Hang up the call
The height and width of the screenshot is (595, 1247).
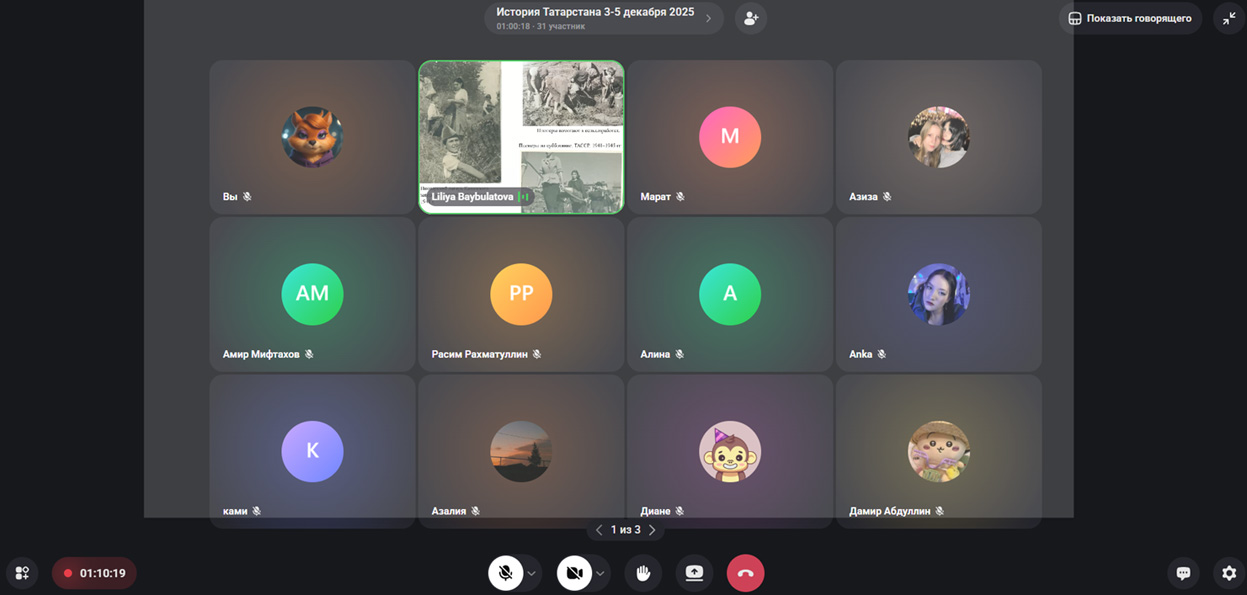coord(745,573)
